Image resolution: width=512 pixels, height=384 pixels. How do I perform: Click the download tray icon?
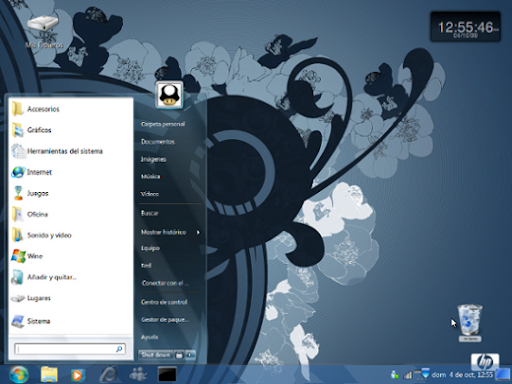425,374
